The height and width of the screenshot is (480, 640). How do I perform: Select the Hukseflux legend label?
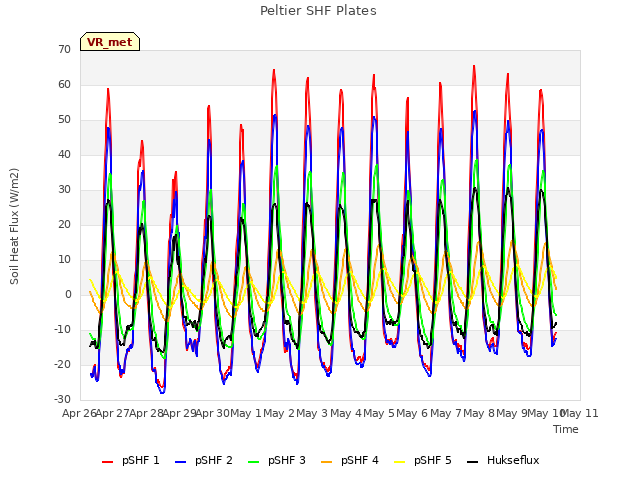tap(513, 460)
